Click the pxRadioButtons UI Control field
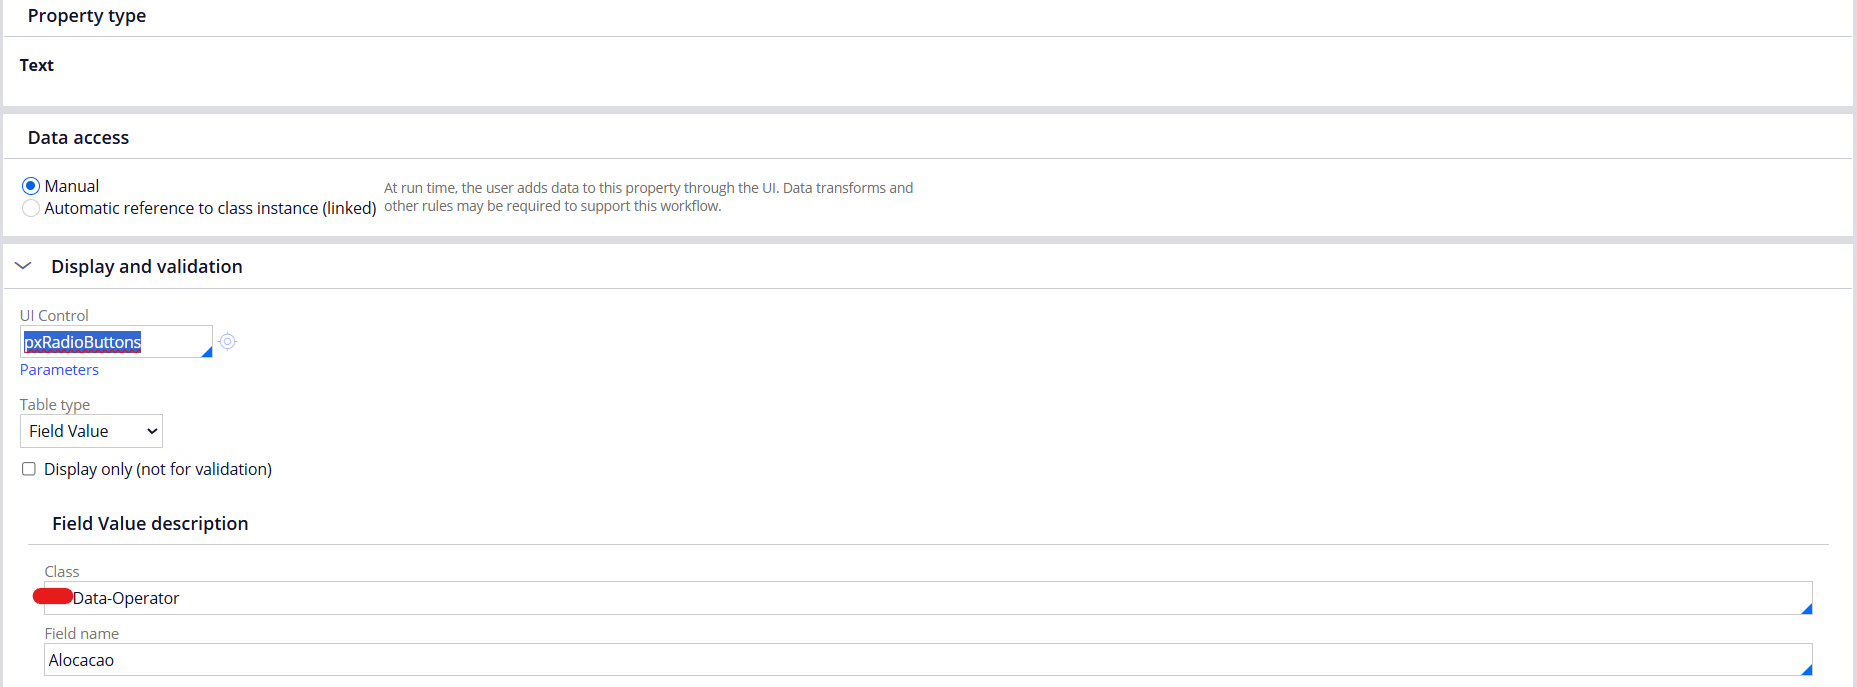 click(110, 342)
